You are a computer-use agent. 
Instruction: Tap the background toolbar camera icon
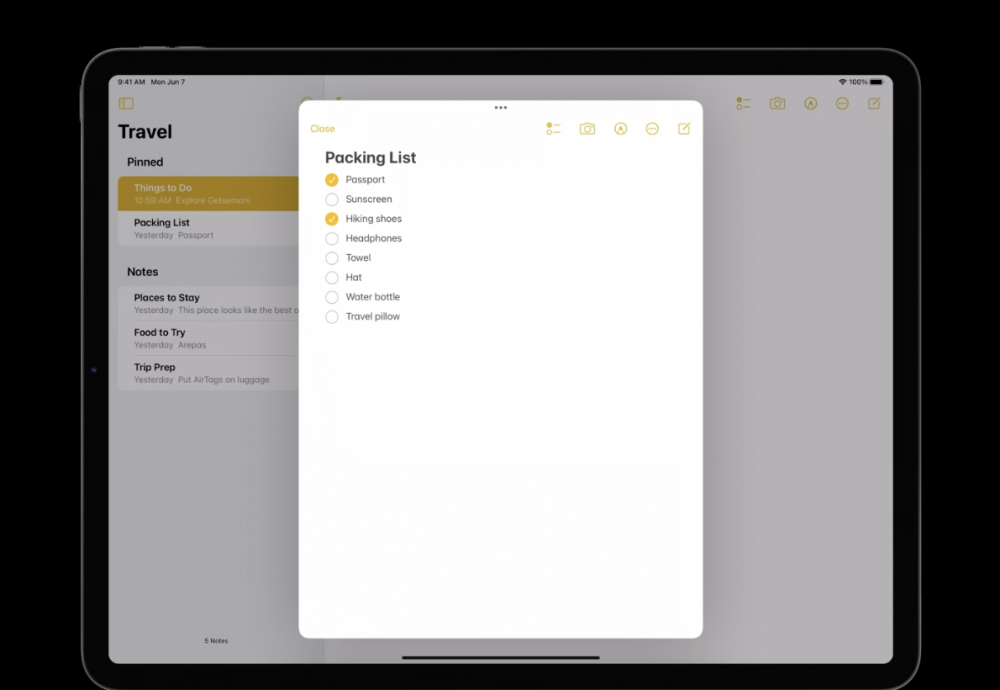pyautogui.click(x=777, y=103)
